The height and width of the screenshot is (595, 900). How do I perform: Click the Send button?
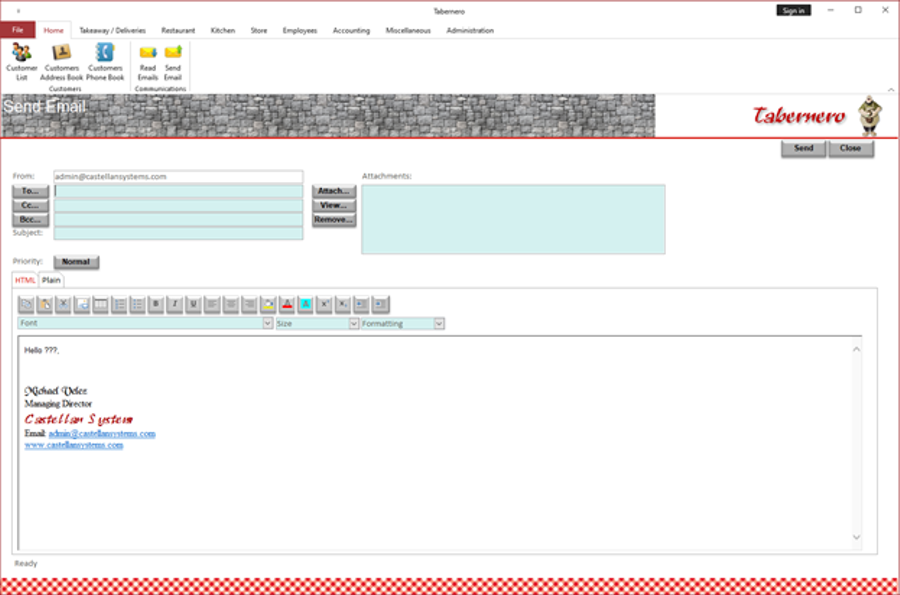pos(804,148)
